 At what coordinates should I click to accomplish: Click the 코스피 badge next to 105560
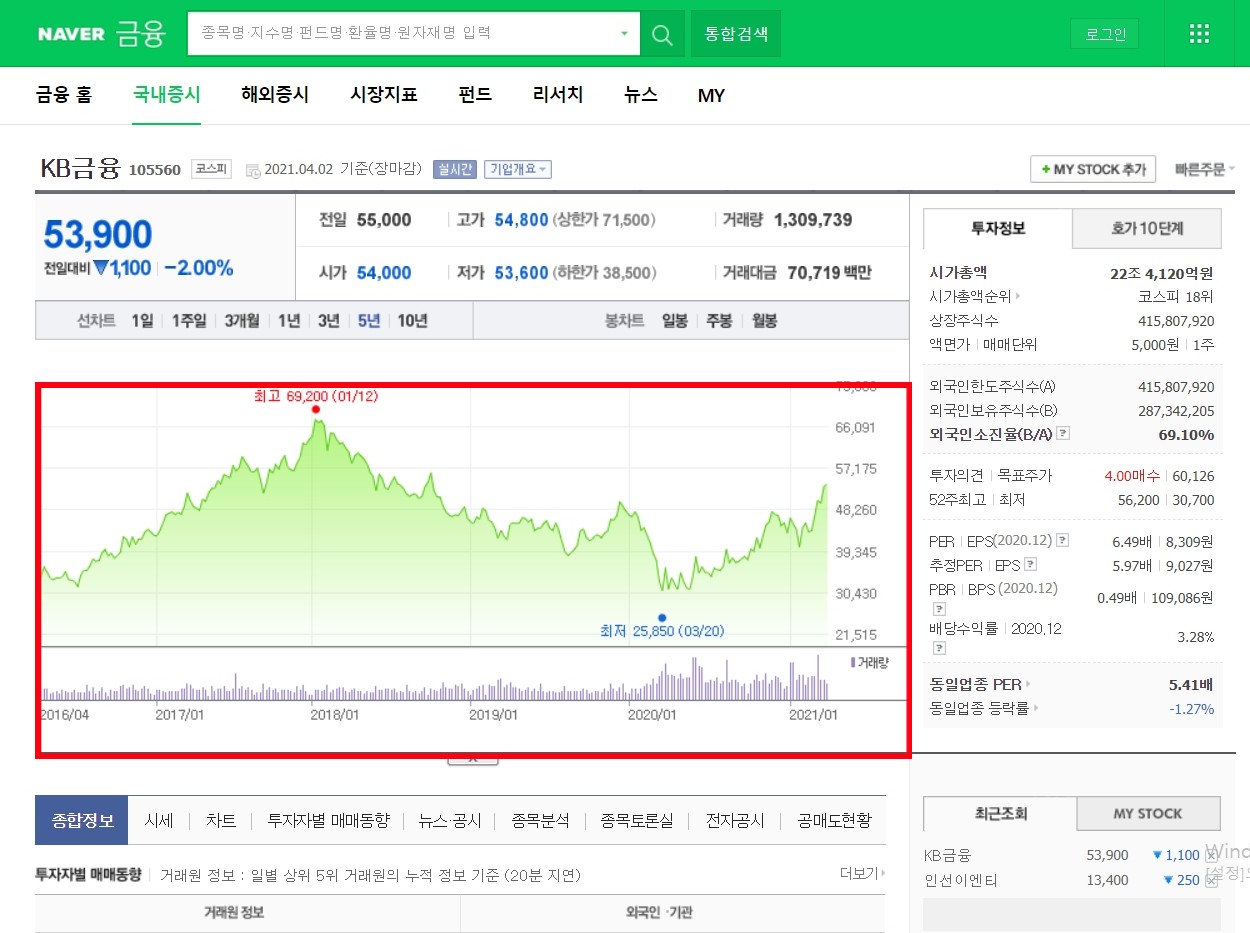point(211,169)
